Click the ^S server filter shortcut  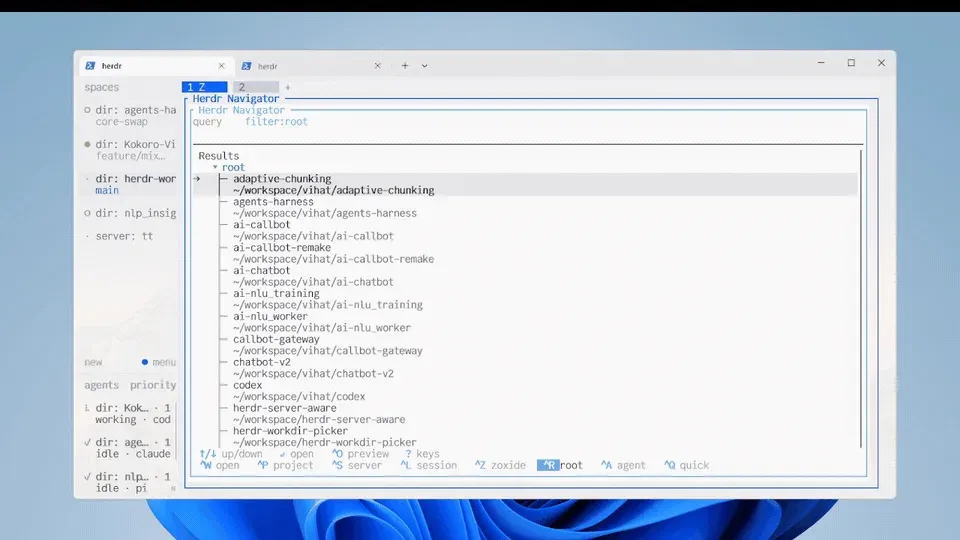[x=357, y=465]
